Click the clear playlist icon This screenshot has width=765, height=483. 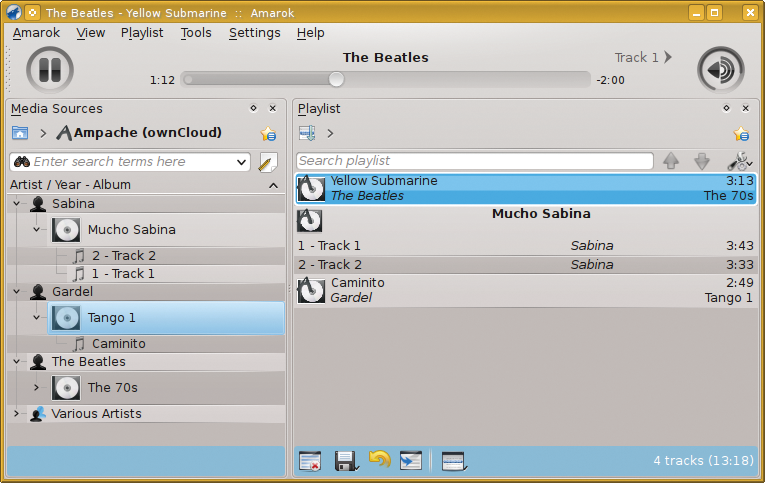[x=310, y=461]
